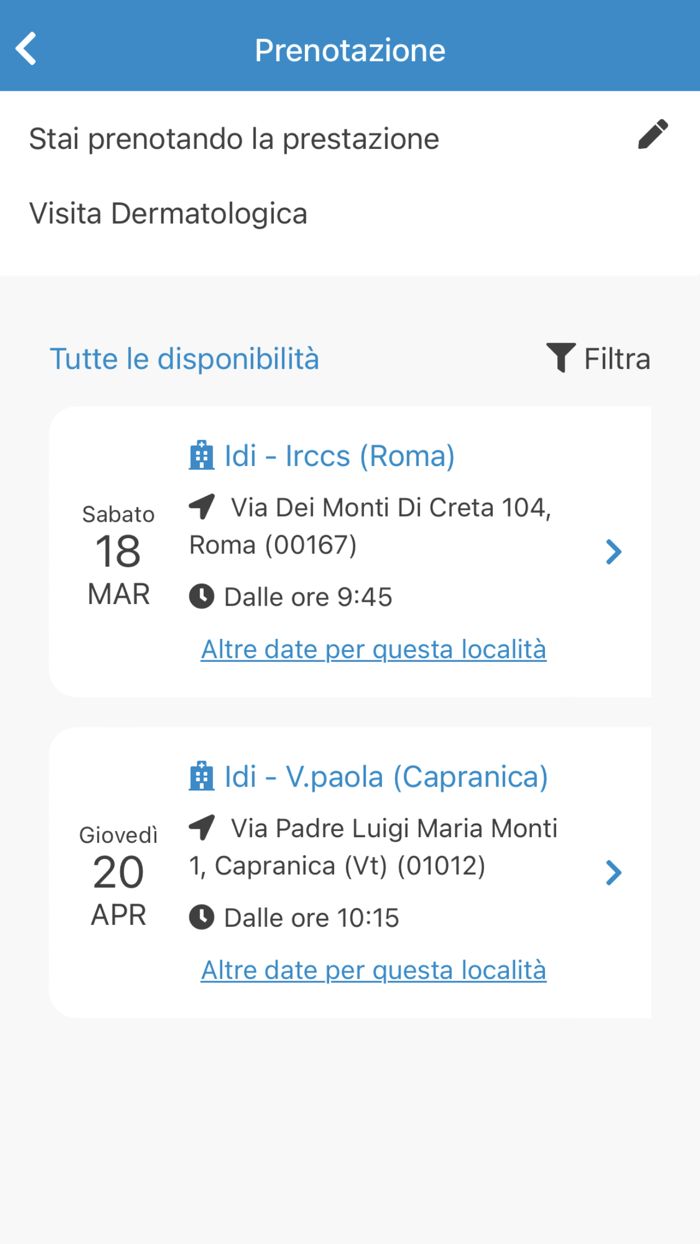Select the Idi - Irccs (Roma) facility name
This screenshot has height=1244, width=700.
click(x=340, y=454)
